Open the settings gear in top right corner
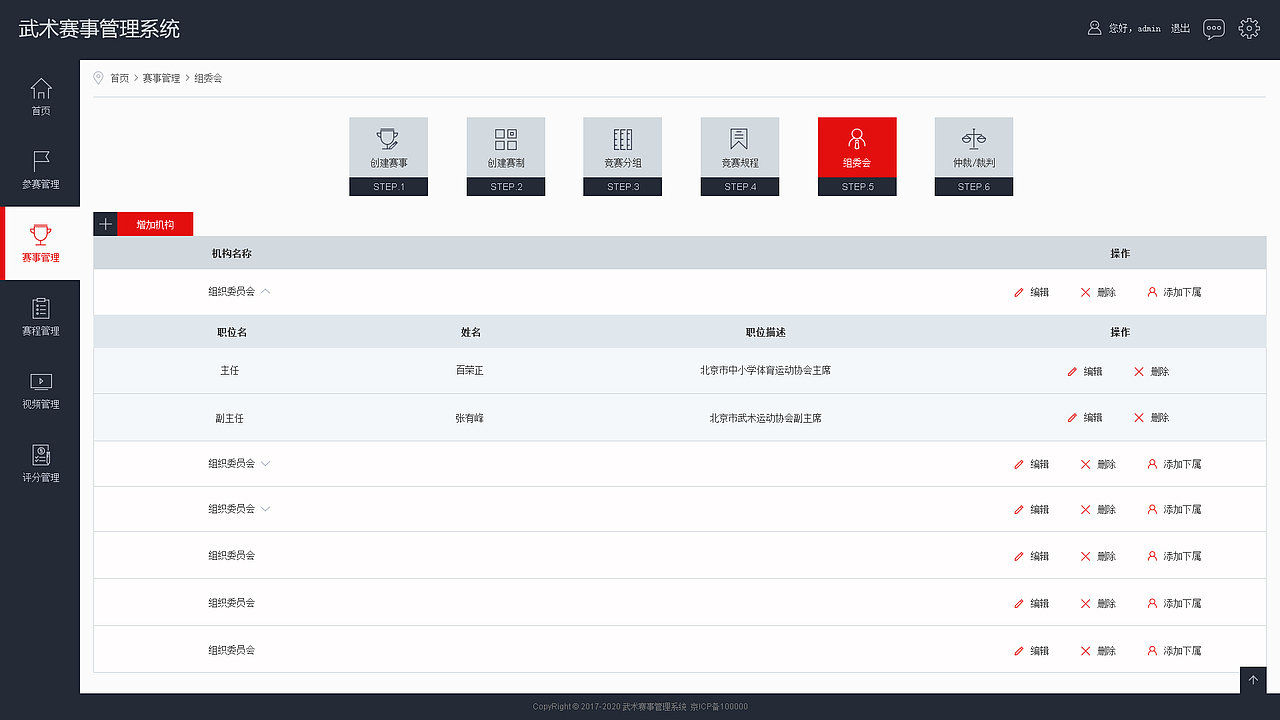This screenshot has height=720, width=1280. 1249,28
